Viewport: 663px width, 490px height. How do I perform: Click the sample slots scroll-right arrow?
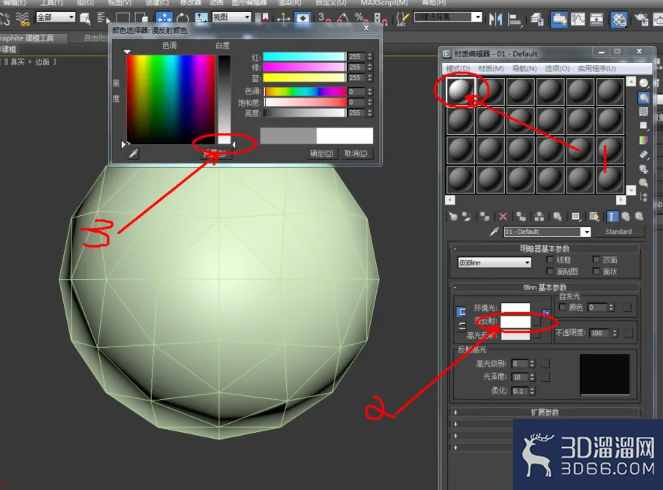621,199
